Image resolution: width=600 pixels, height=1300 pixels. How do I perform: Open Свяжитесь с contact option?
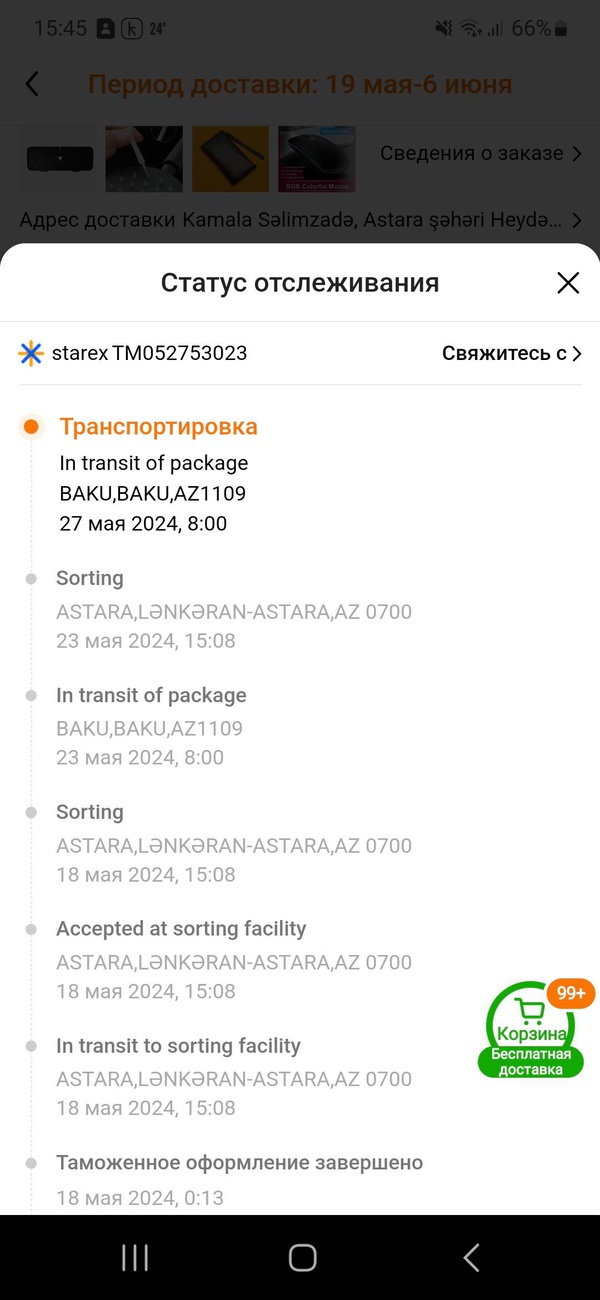pyautogui.click(x=512, y=353)
